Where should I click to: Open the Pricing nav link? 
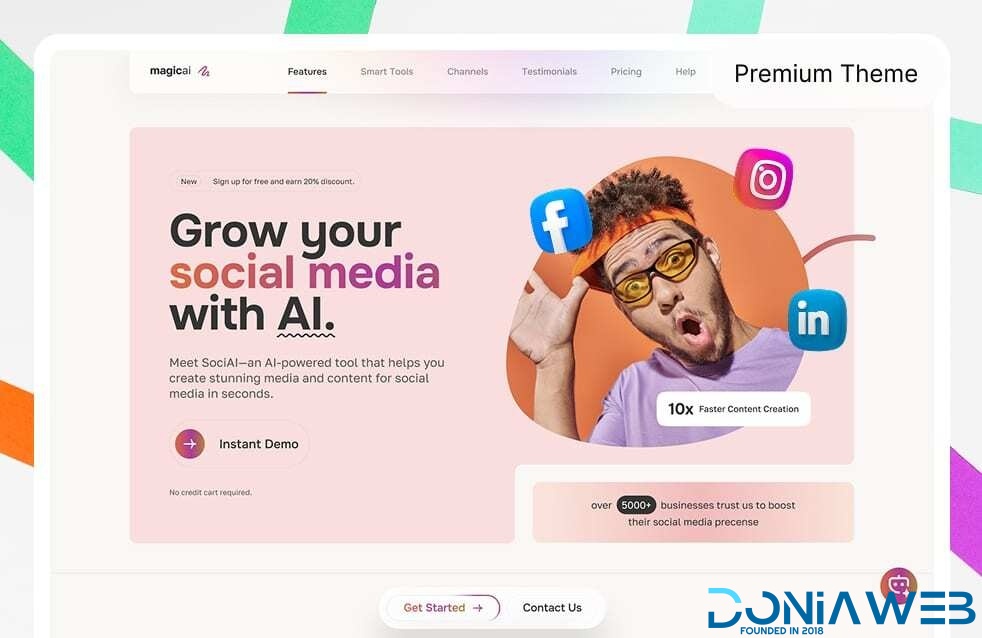click(x=626, y=72)
